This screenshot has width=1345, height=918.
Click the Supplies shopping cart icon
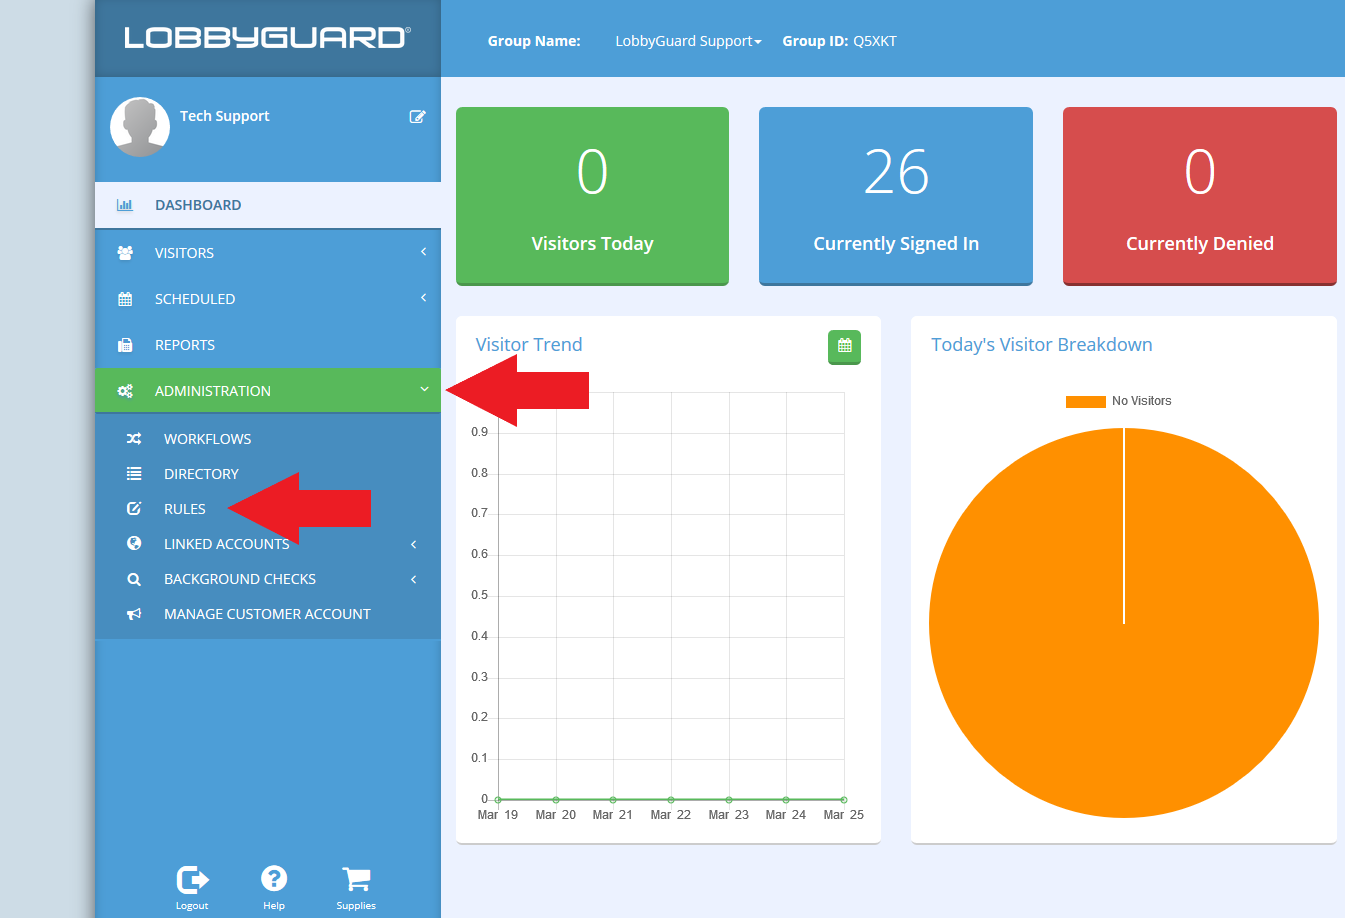coord(356,879)
